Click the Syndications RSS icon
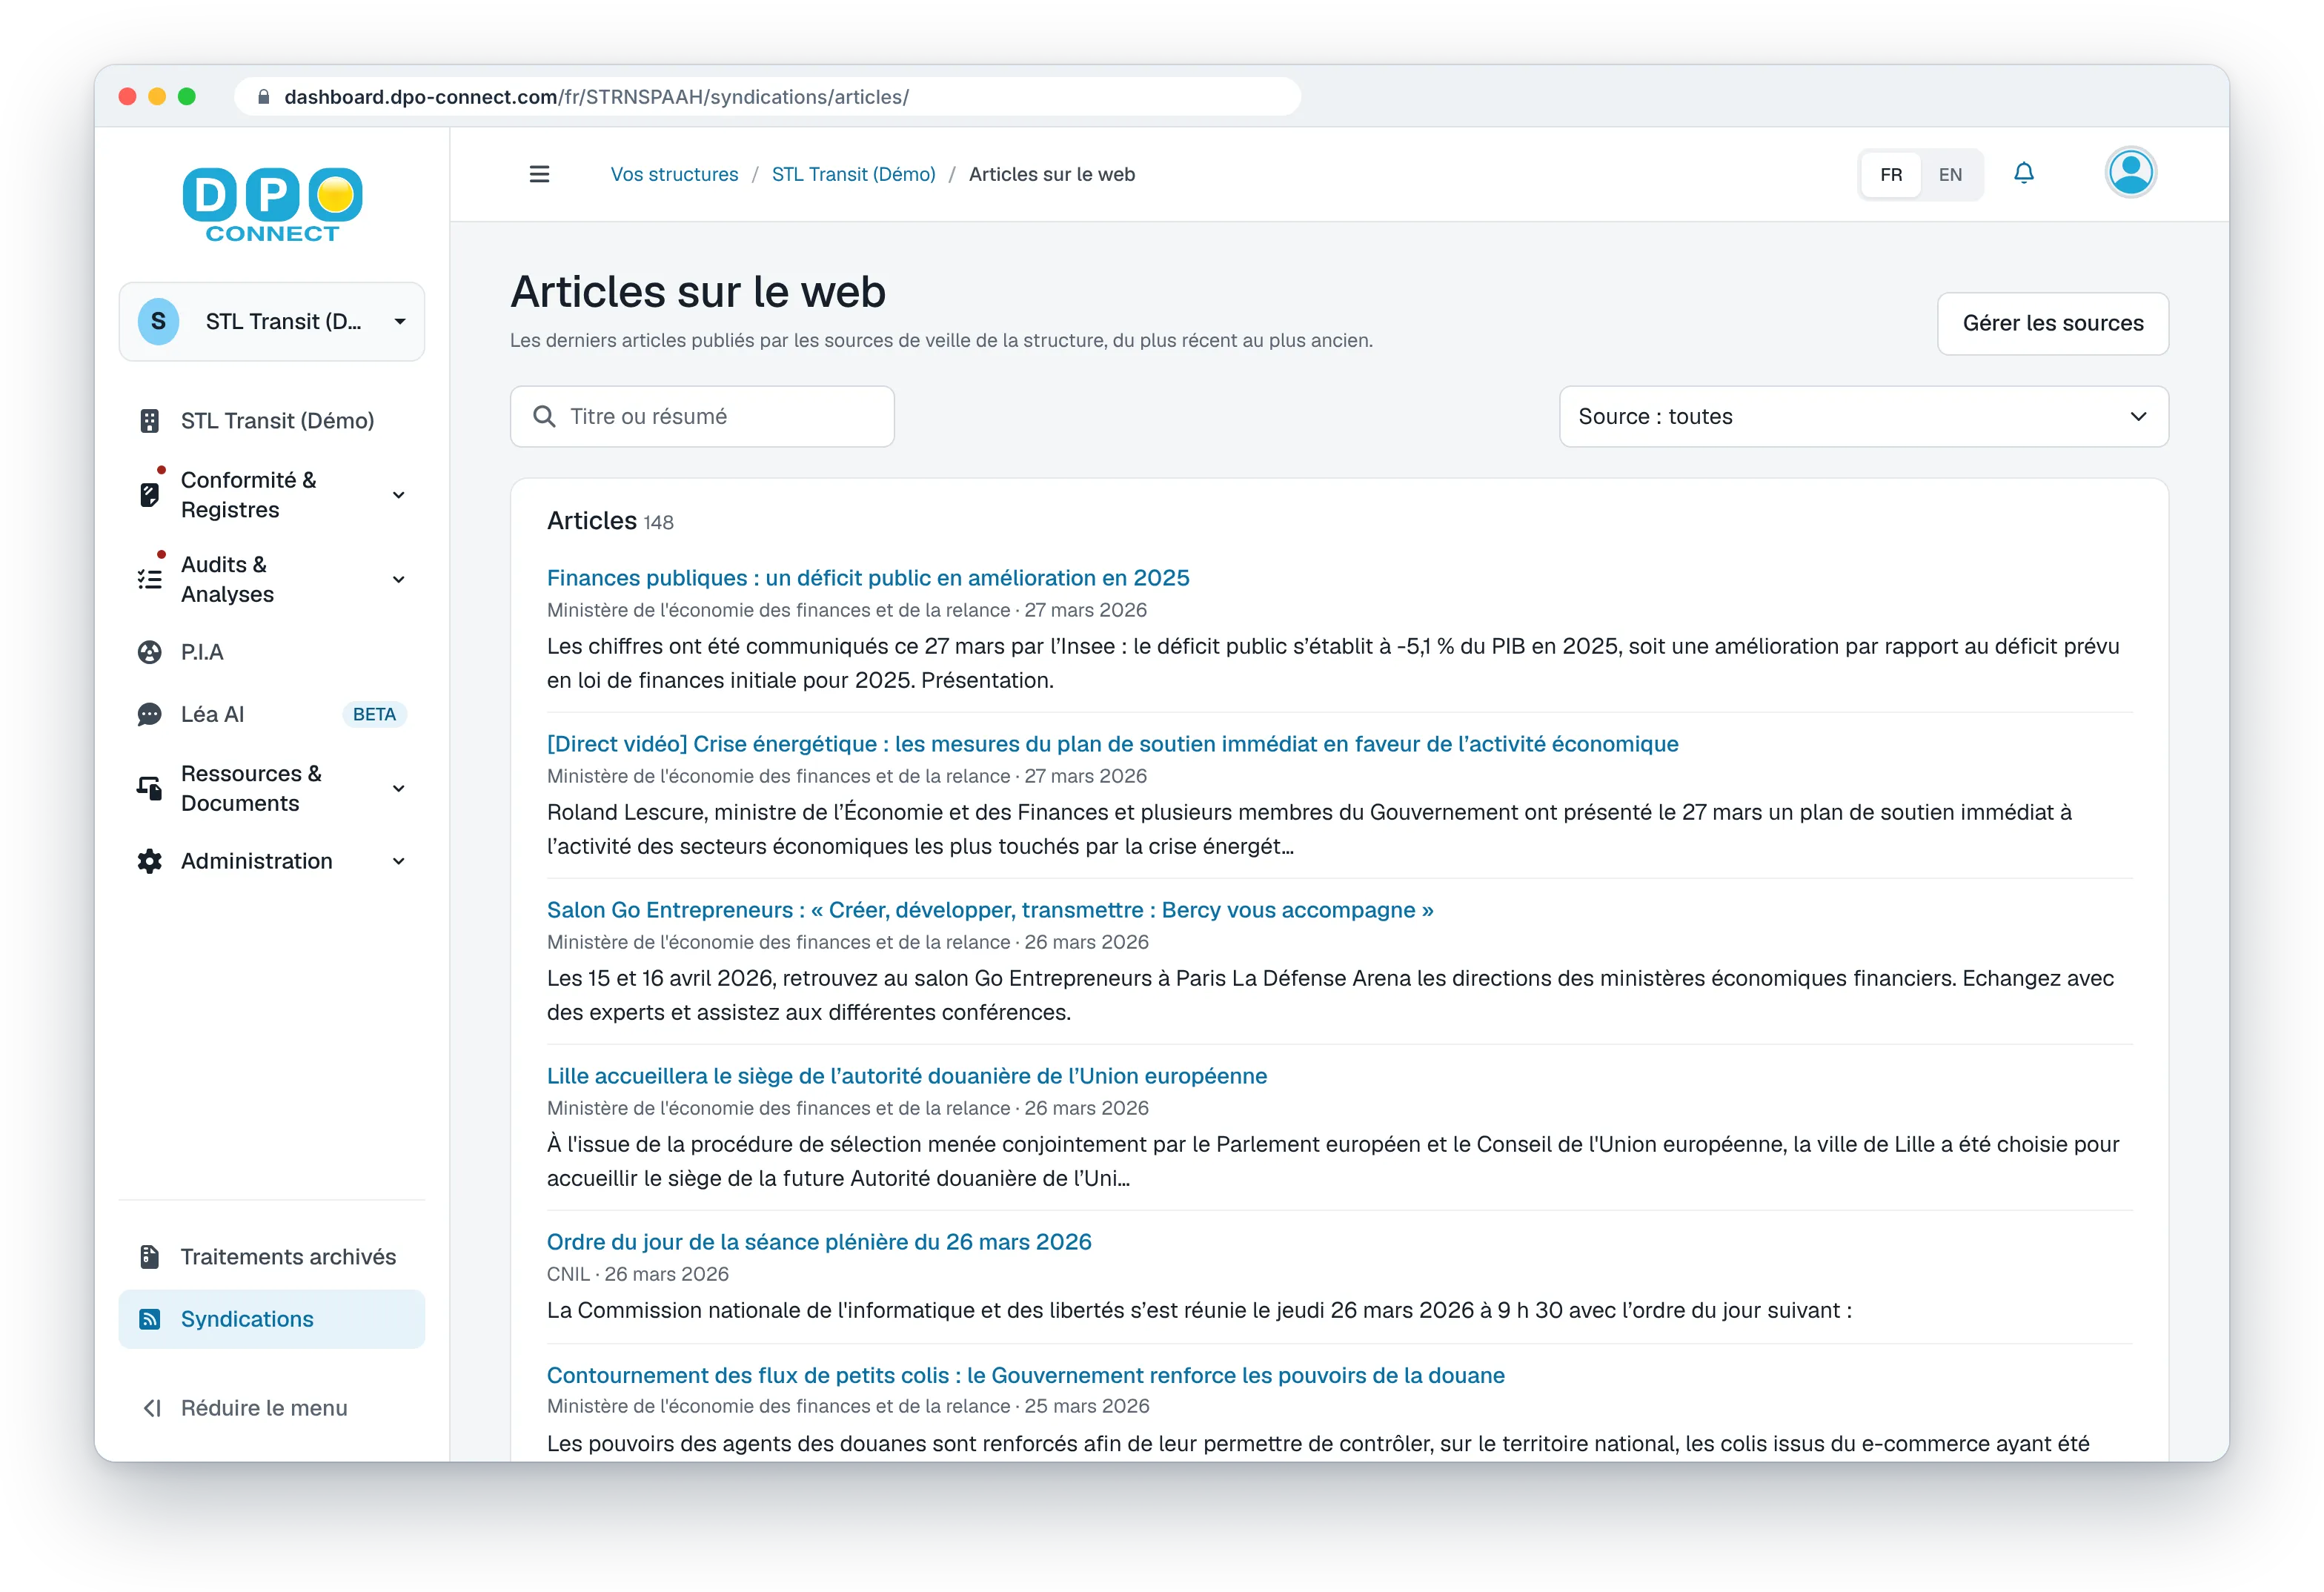The width and height of the screenshot is (2324, 1592). (150, 1319)
